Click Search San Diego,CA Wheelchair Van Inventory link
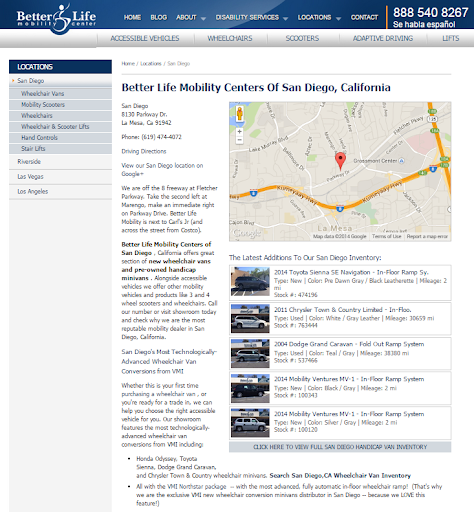The width and height of the screenshot is (474, 512). point(340,475)
